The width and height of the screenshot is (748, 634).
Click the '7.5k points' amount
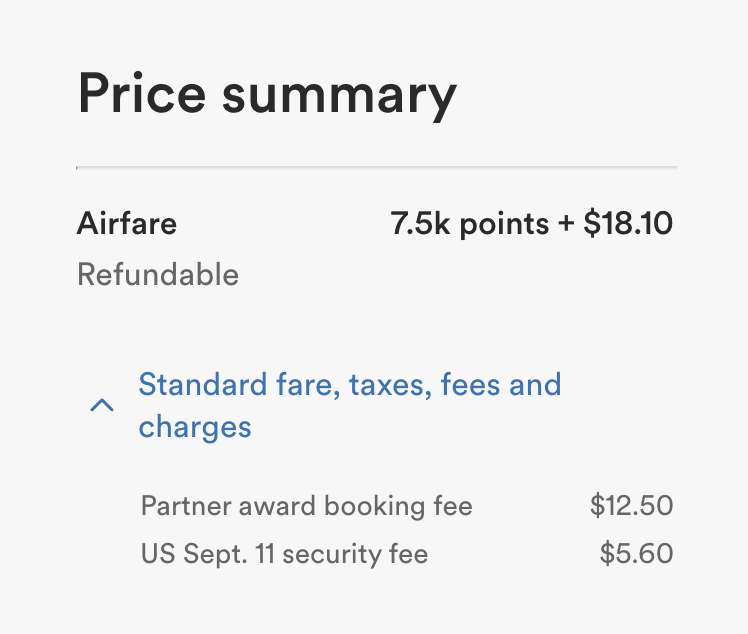(469, 223)
